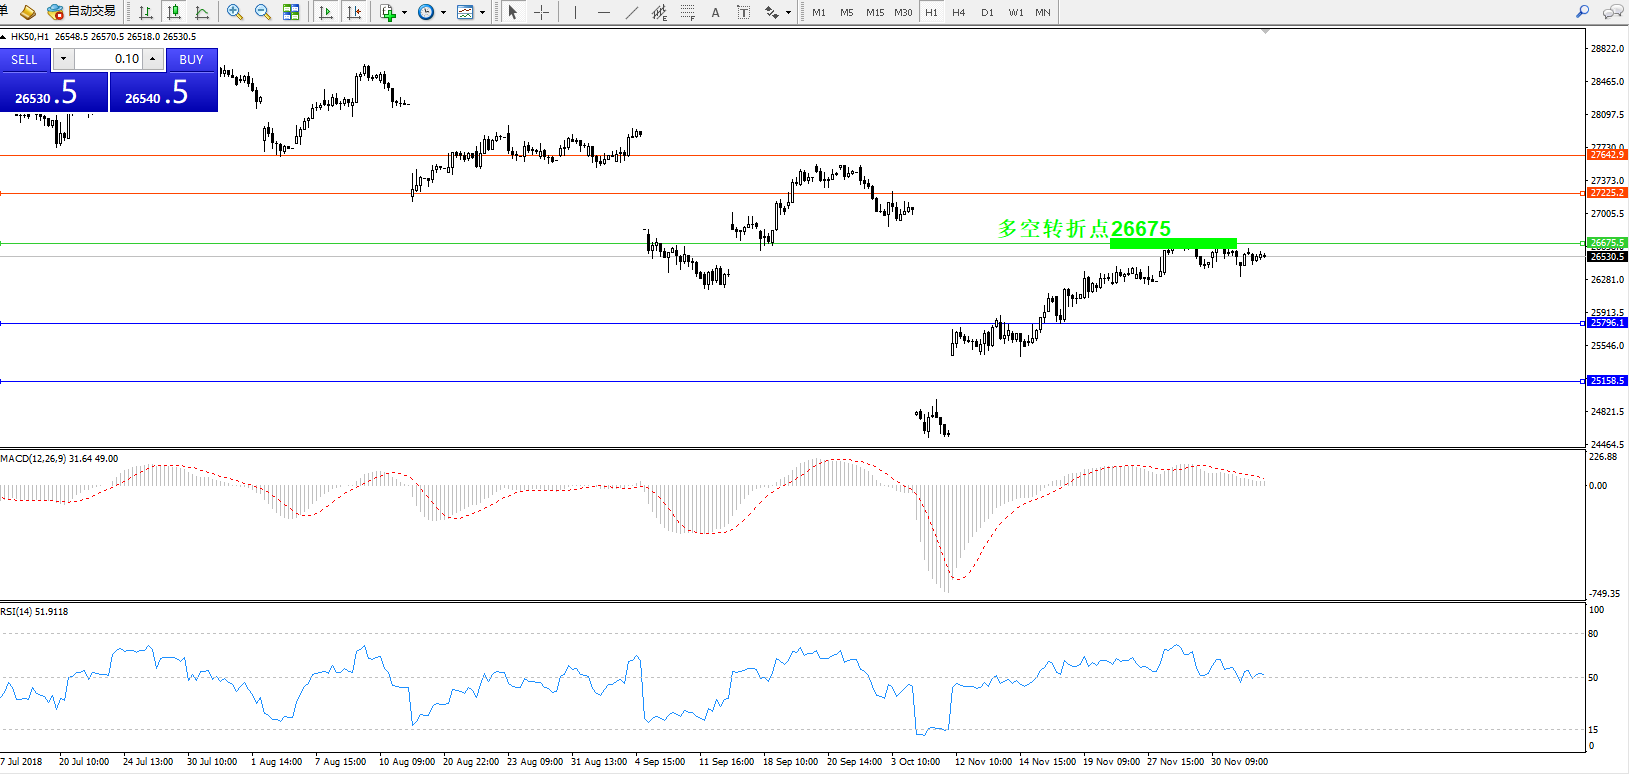
Task: Choose the text label 'A' tool
Action: [715, 12]
